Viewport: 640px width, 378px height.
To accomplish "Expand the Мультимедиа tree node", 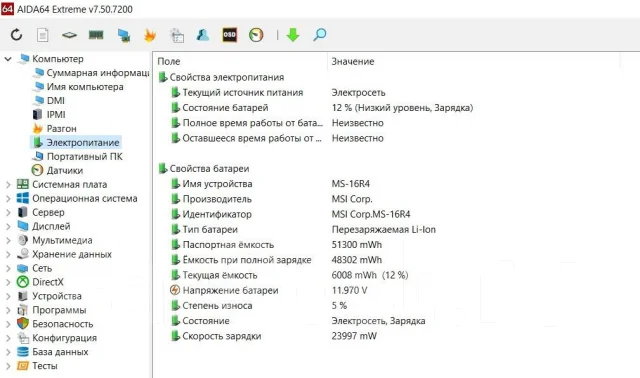I will pos(8,240).
